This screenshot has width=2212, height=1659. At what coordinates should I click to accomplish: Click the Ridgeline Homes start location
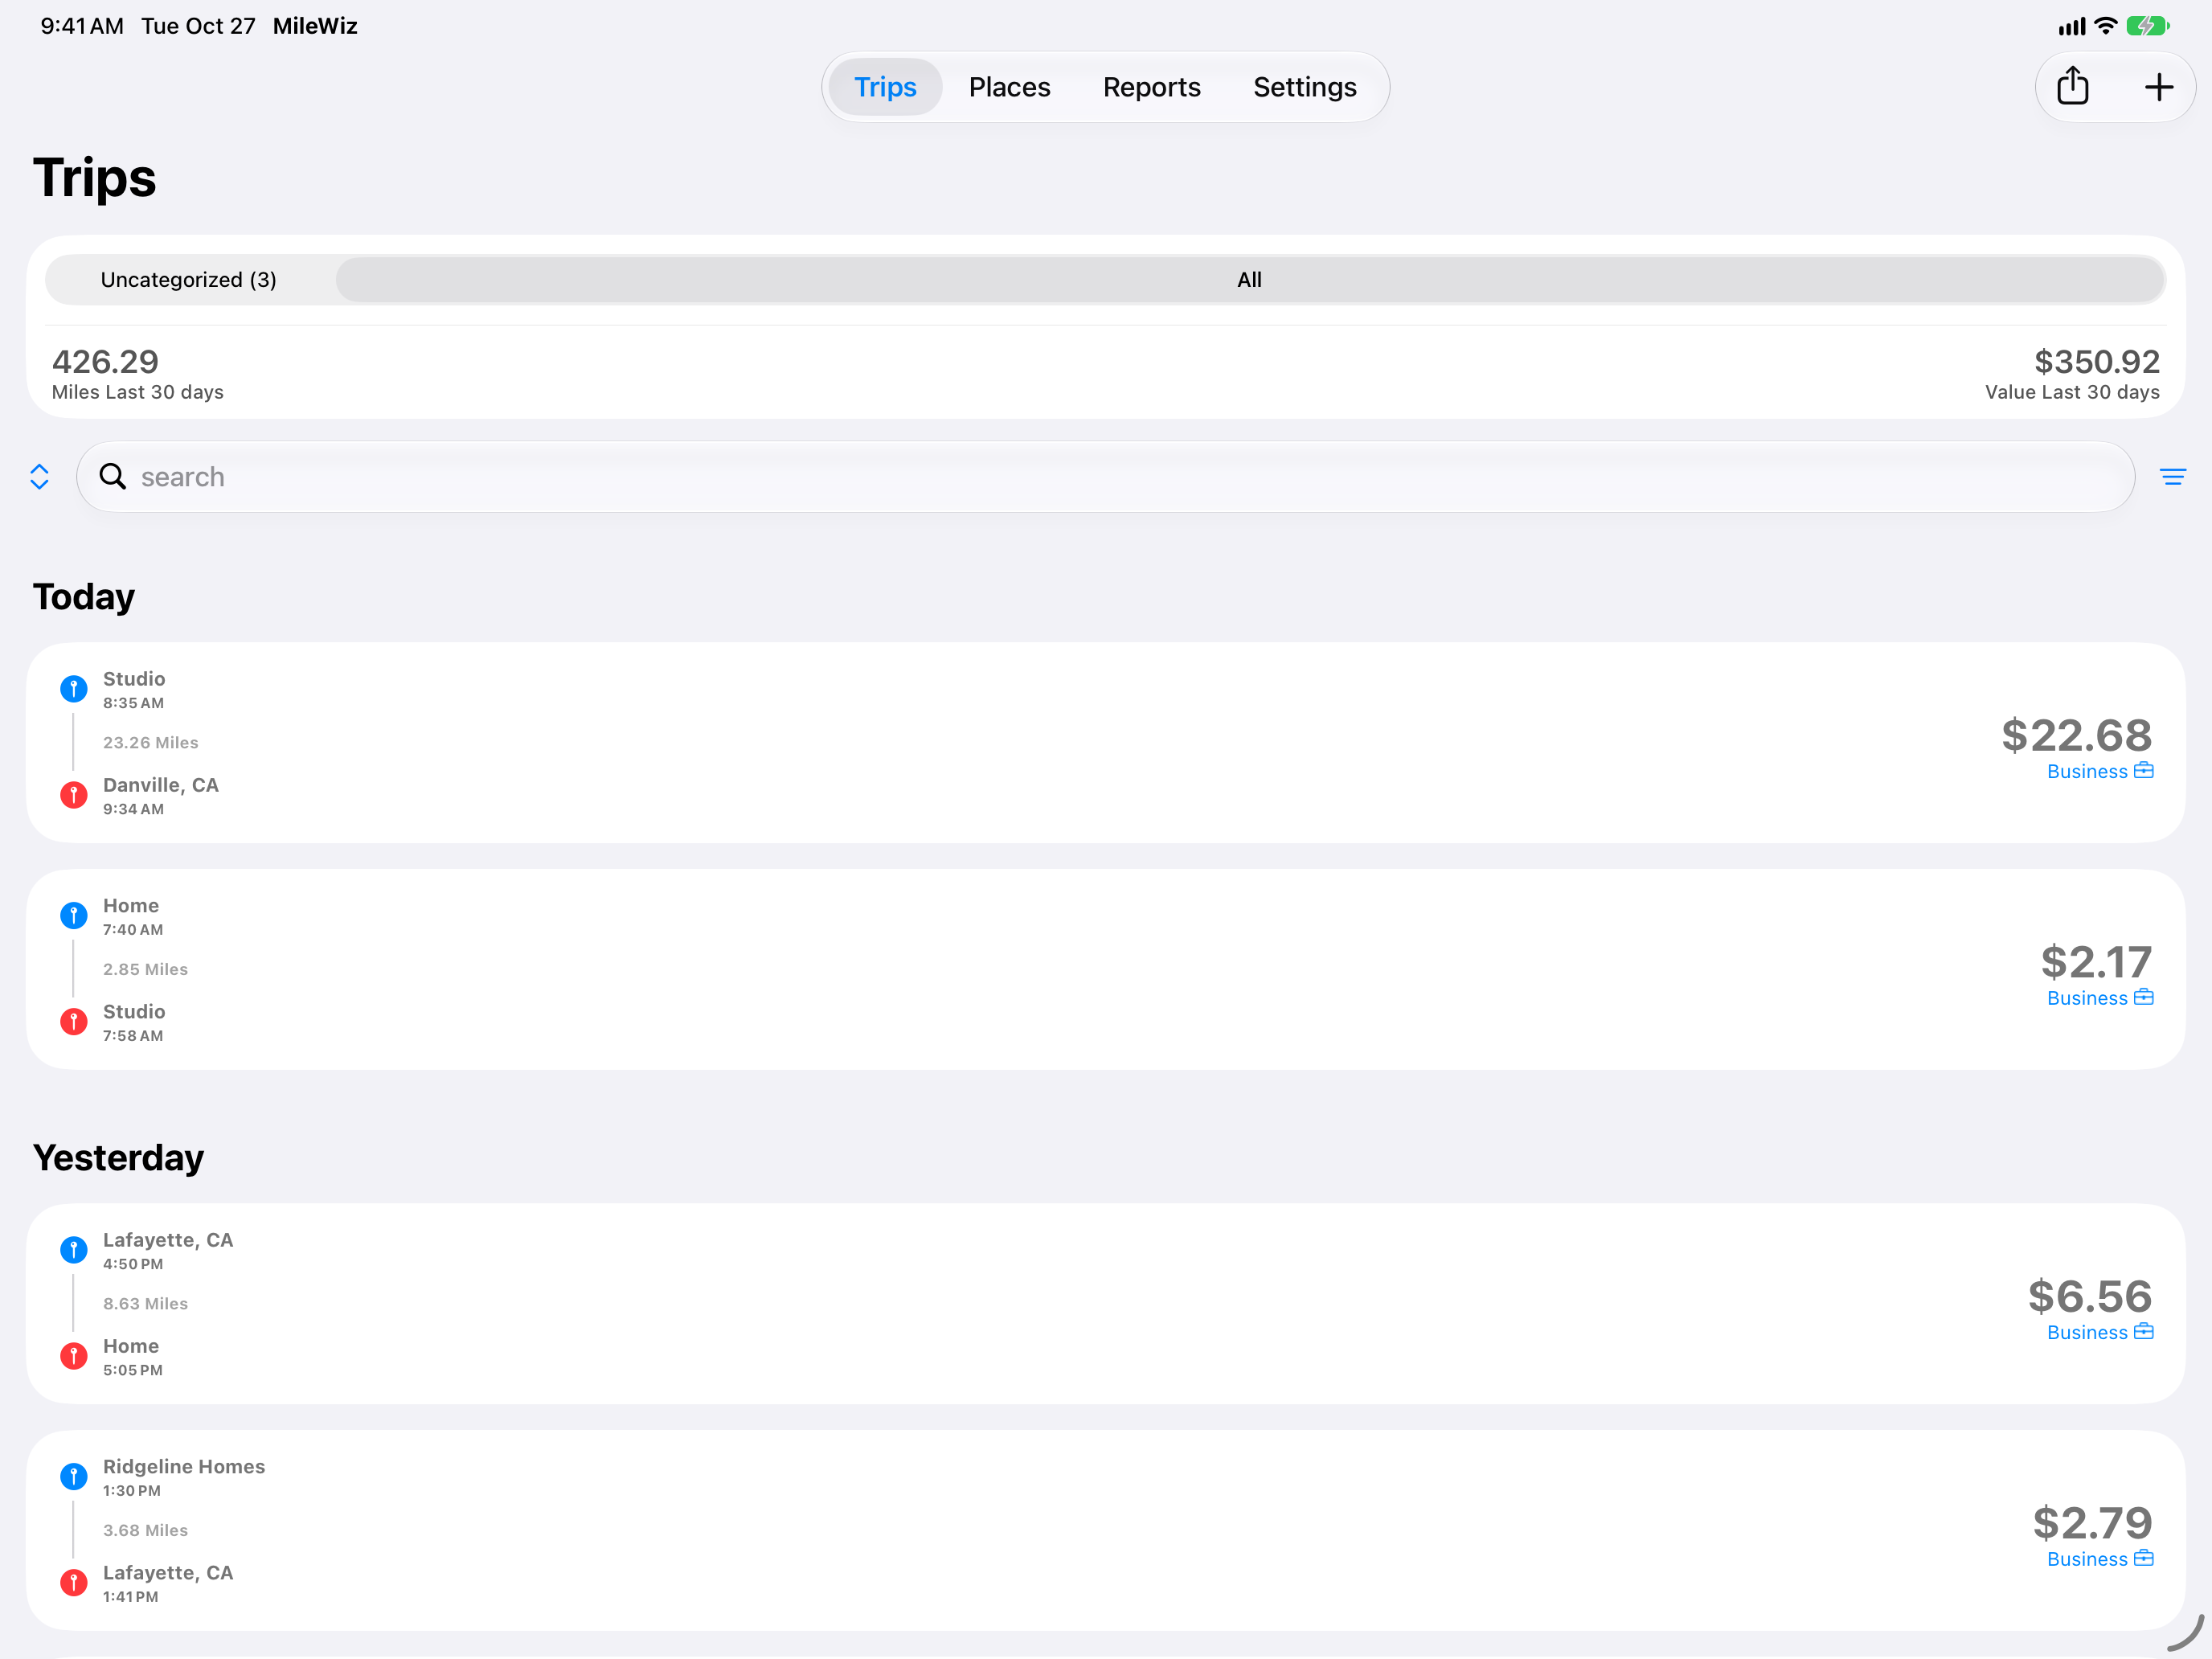[x=184, y=1466]
